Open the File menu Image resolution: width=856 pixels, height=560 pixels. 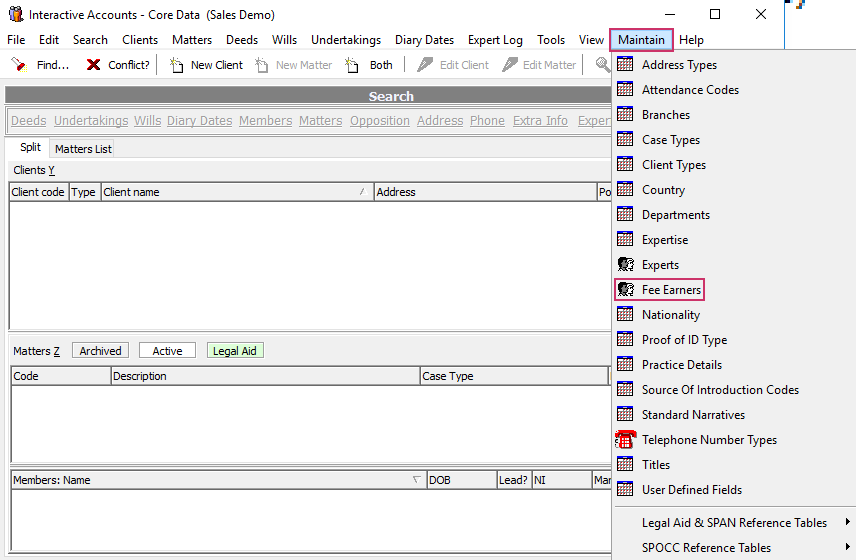pos(16,40)
